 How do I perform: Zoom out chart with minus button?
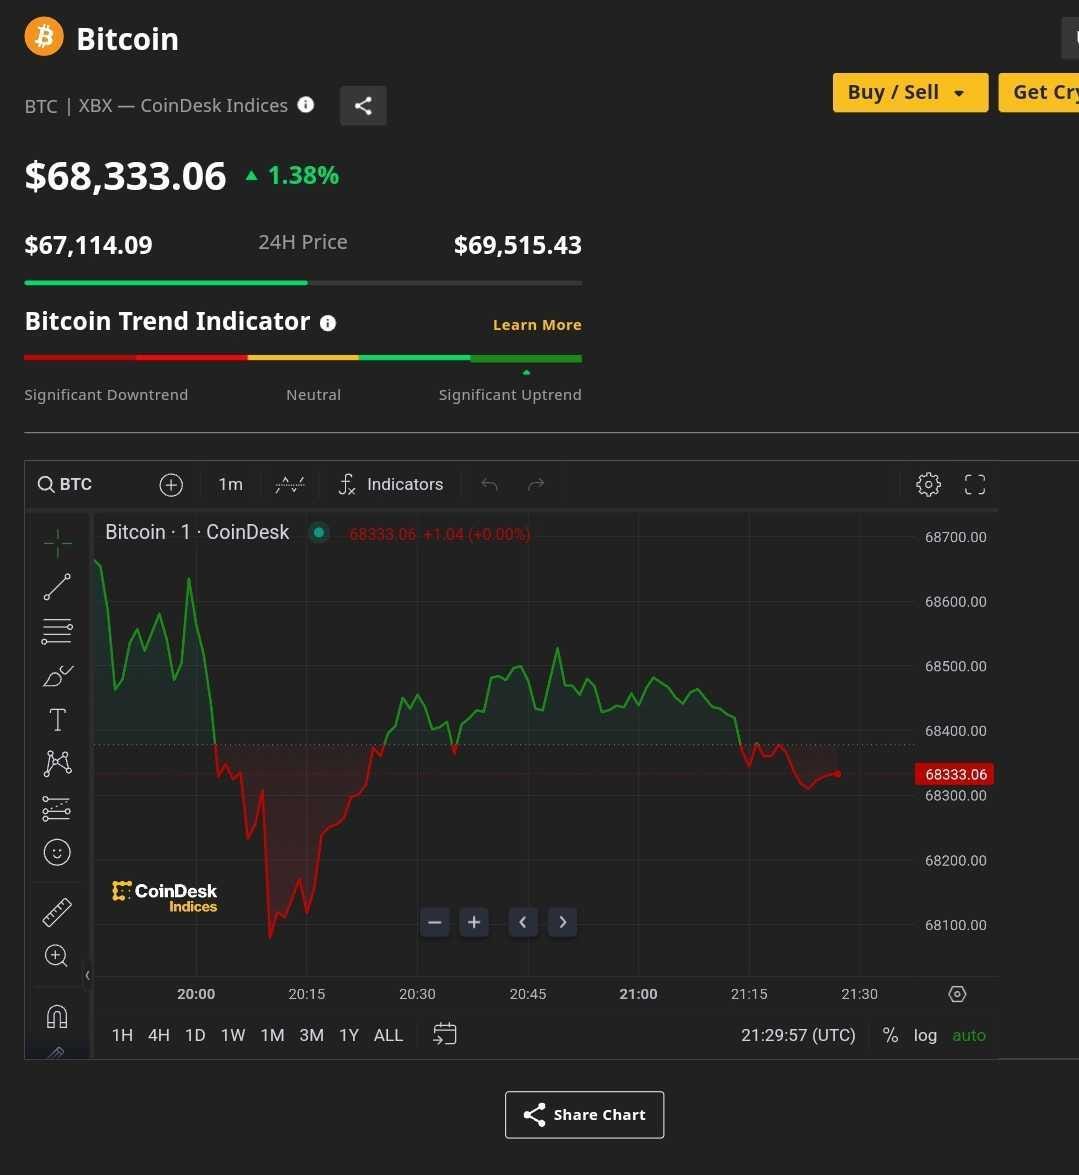[x=435, y=922]
